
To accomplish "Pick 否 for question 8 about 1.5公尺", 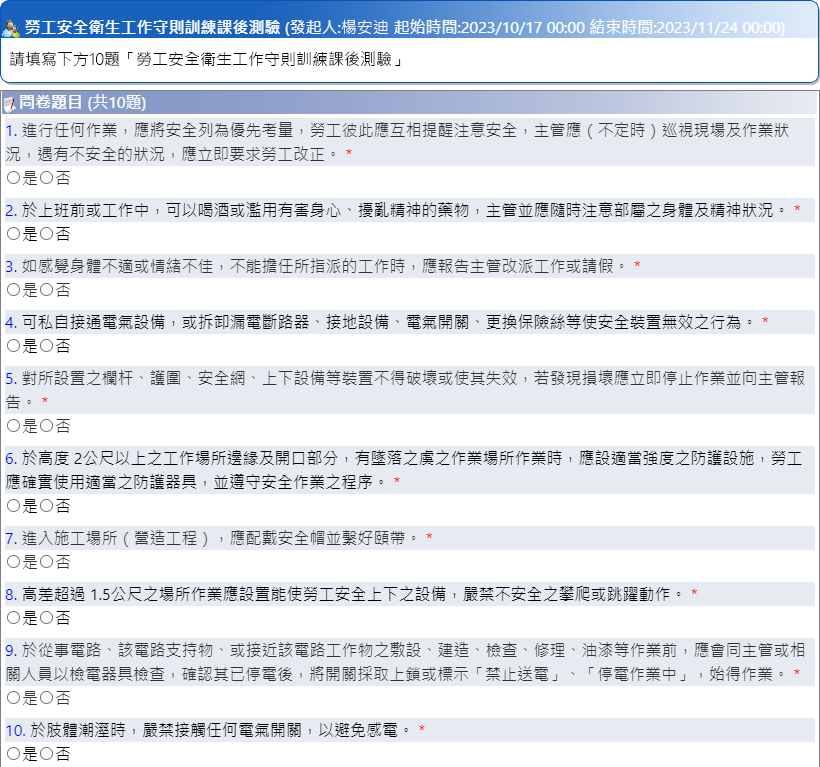I will 47,618.
